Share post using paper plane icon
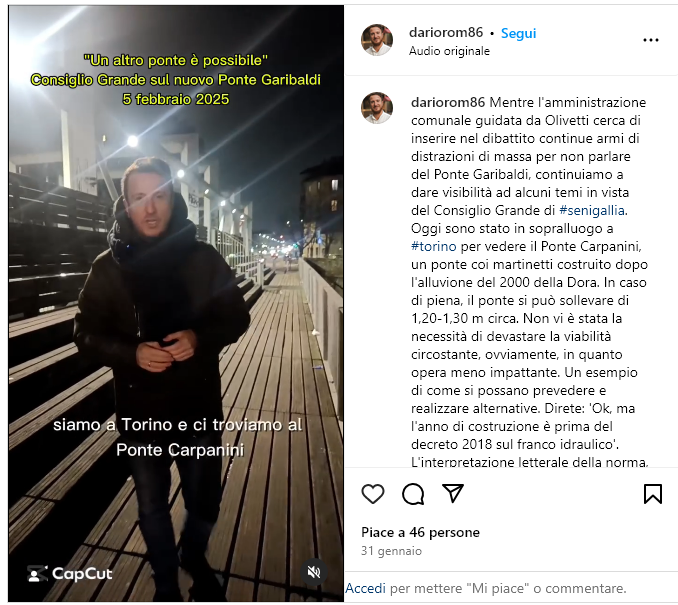 453,493
